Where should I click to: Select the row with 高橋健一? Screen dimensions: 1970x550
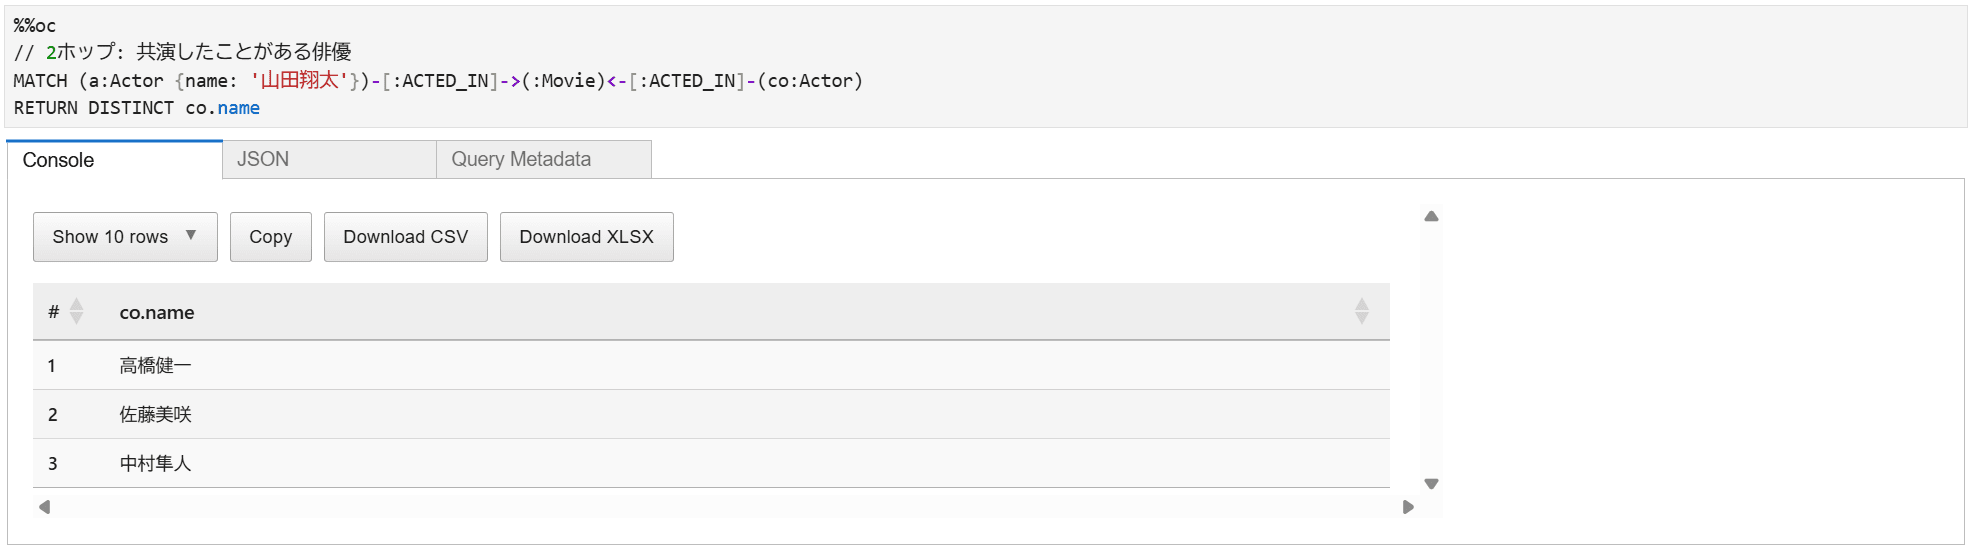tap(711, 365)
